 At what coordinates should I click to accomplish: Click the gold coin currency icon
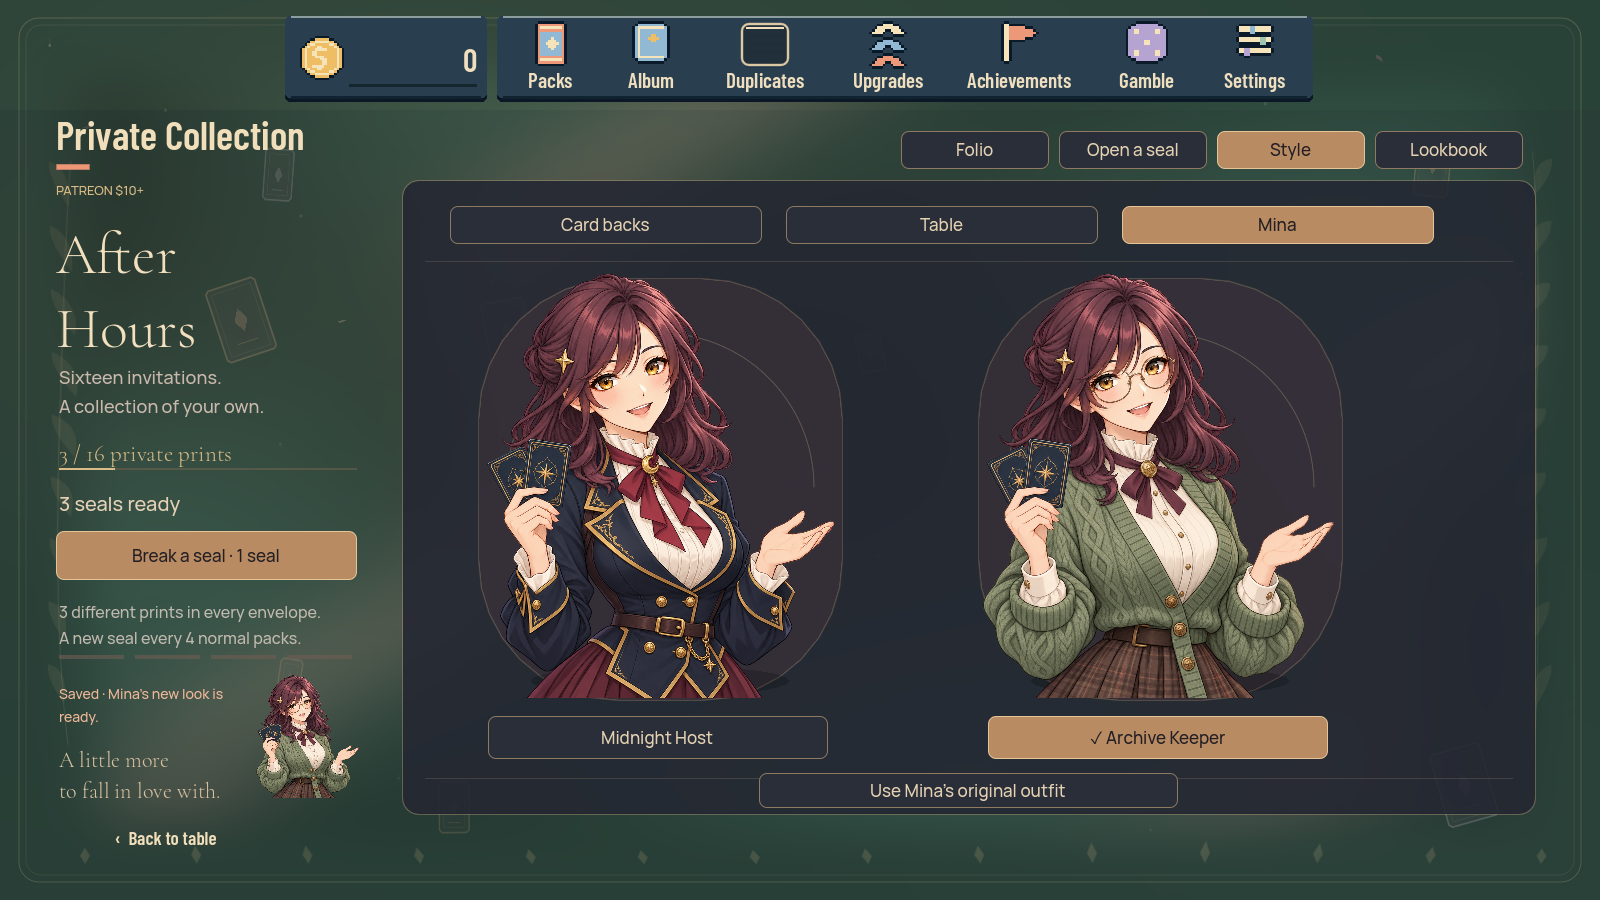pos(322,58)
